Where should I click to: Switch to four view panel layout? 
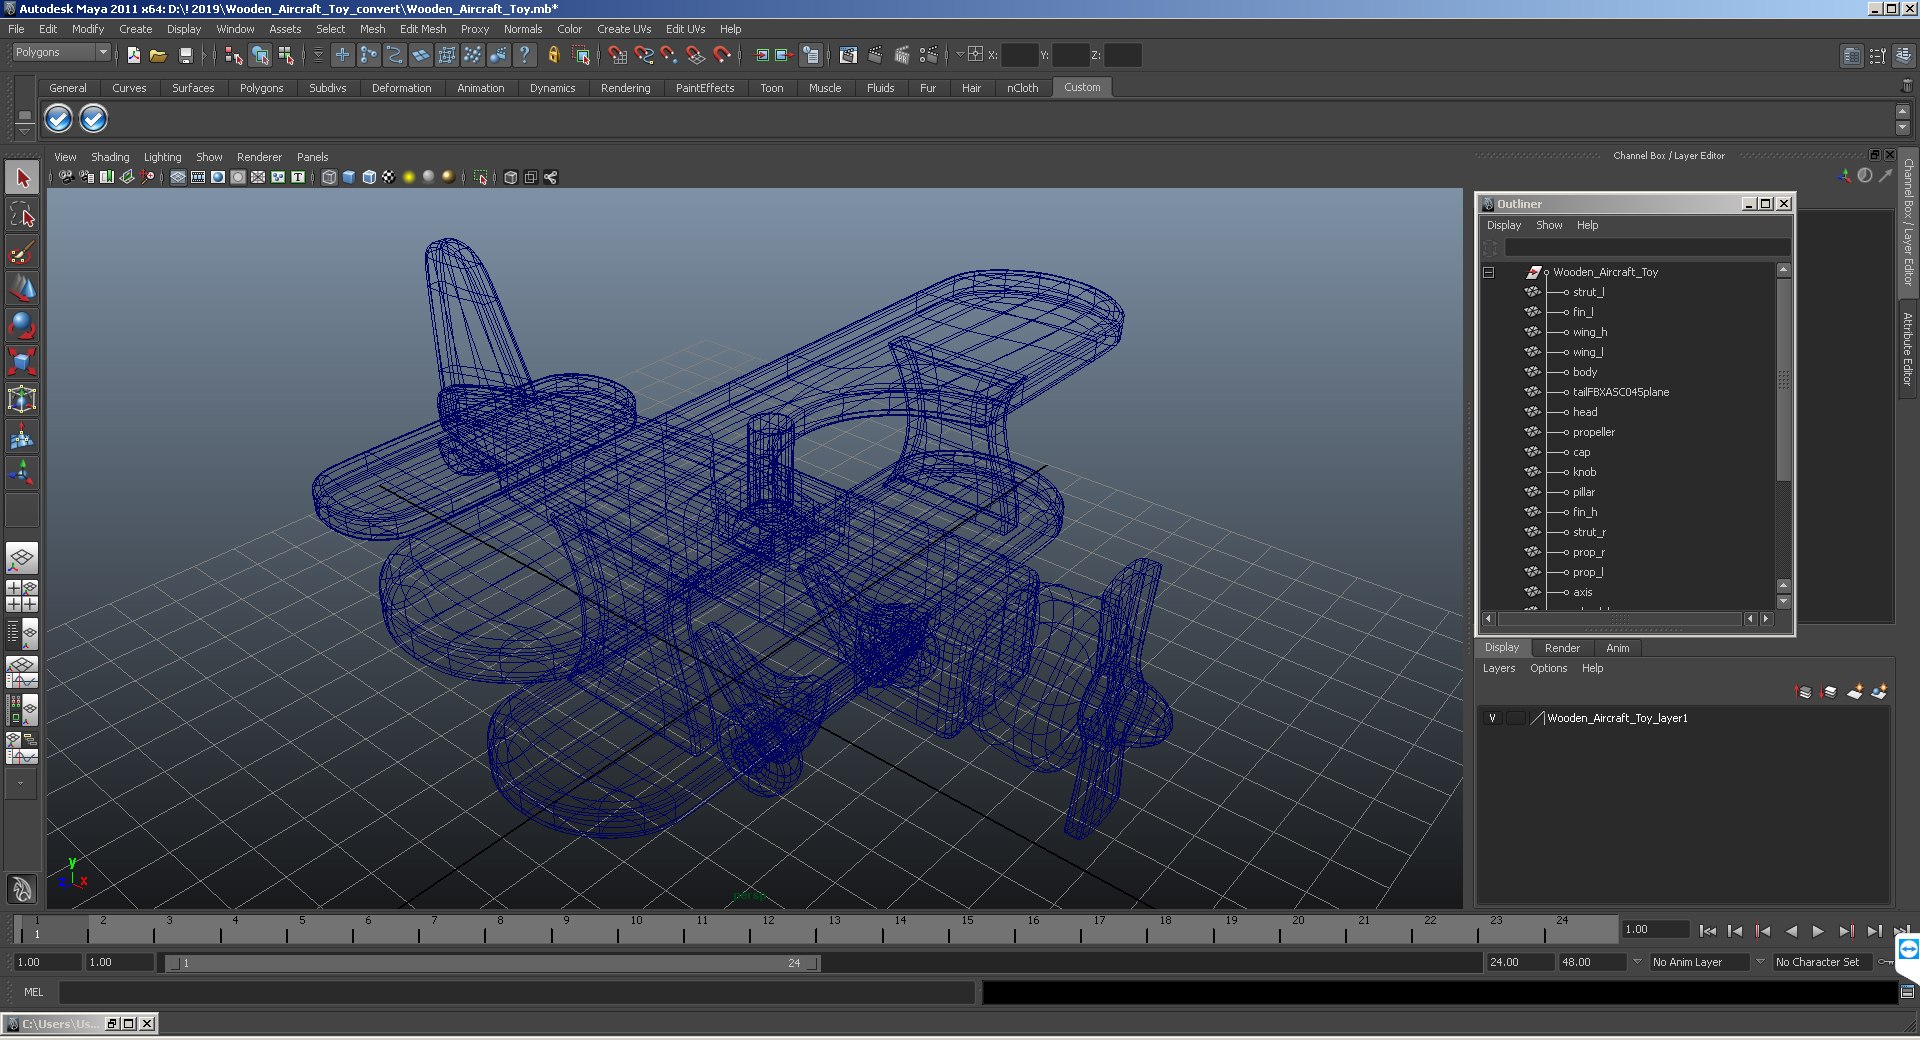pyautogui.click(x=22, y=596)
